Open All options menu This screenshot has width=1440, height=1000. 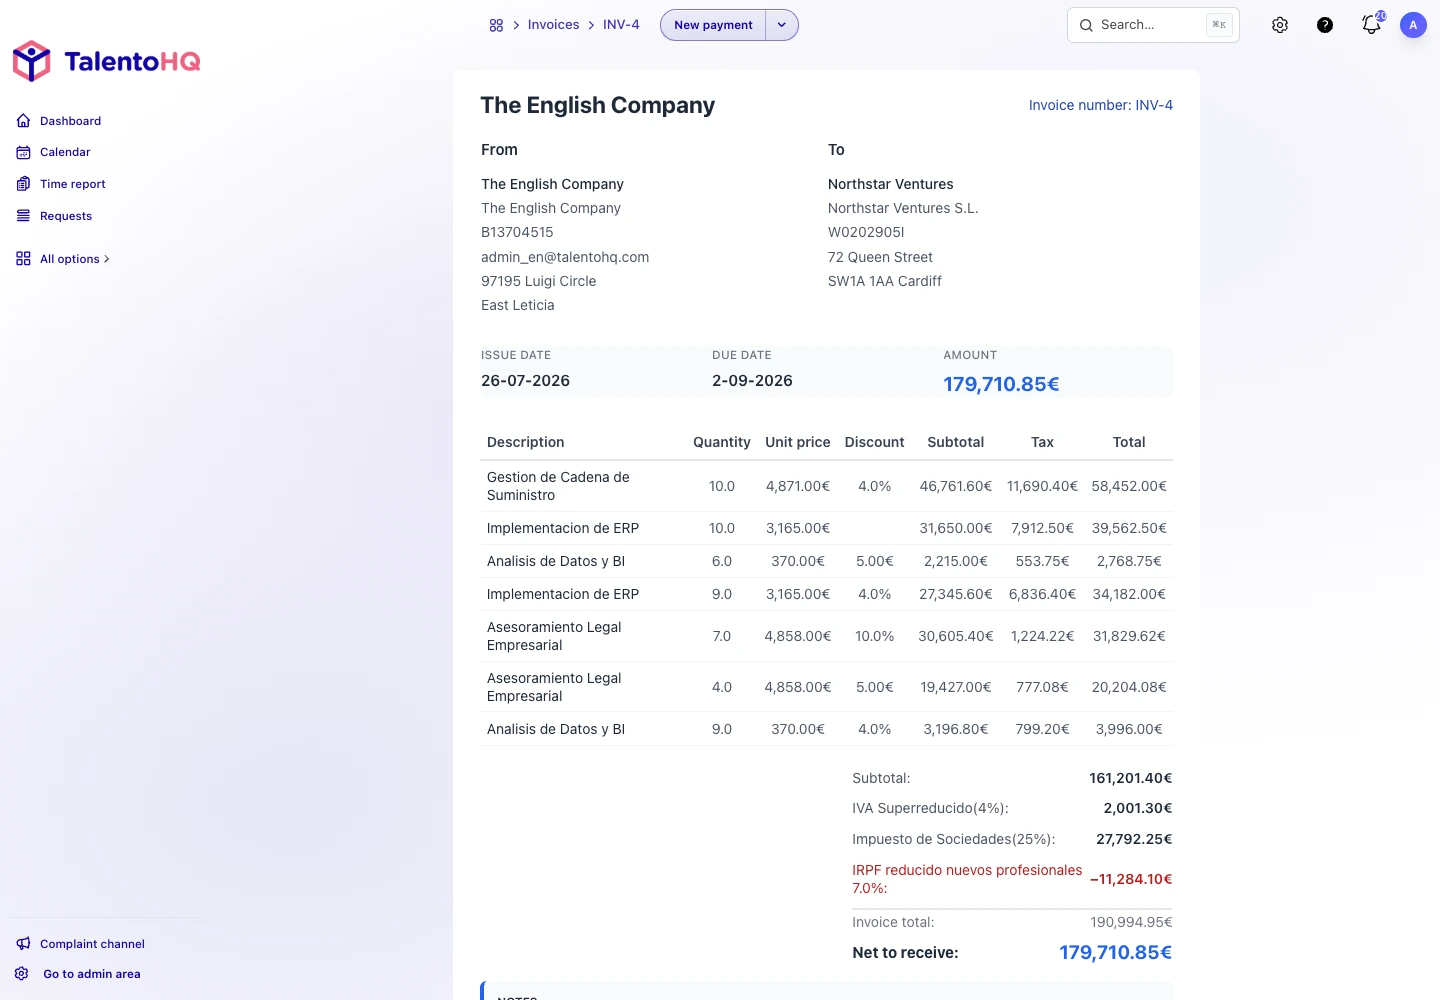[x=70, y=259]
